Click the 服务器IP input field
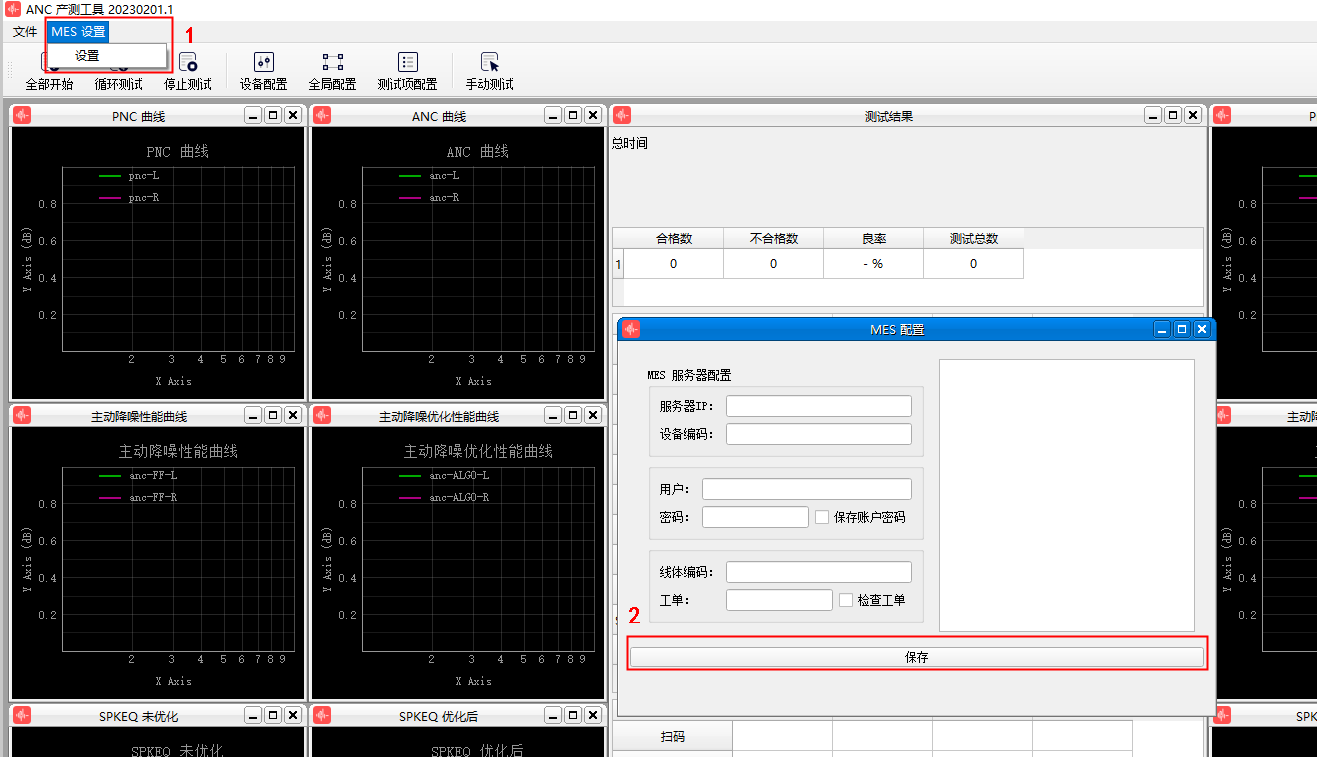 click(819, 406)
